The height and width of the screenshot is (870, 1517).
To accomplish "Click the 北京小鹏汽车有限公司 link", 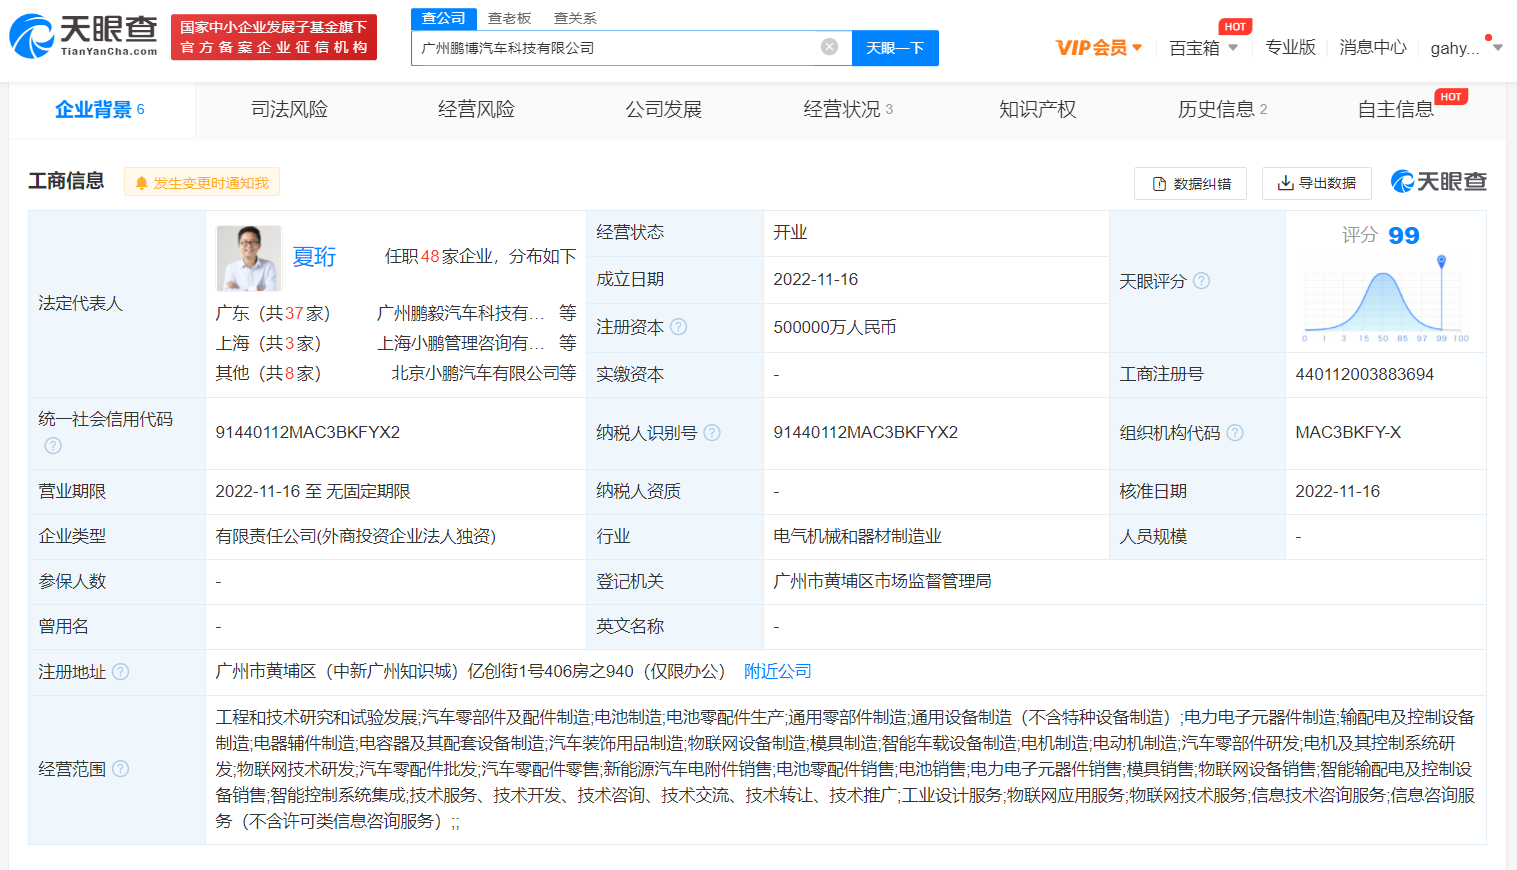I will coord(475,374).
